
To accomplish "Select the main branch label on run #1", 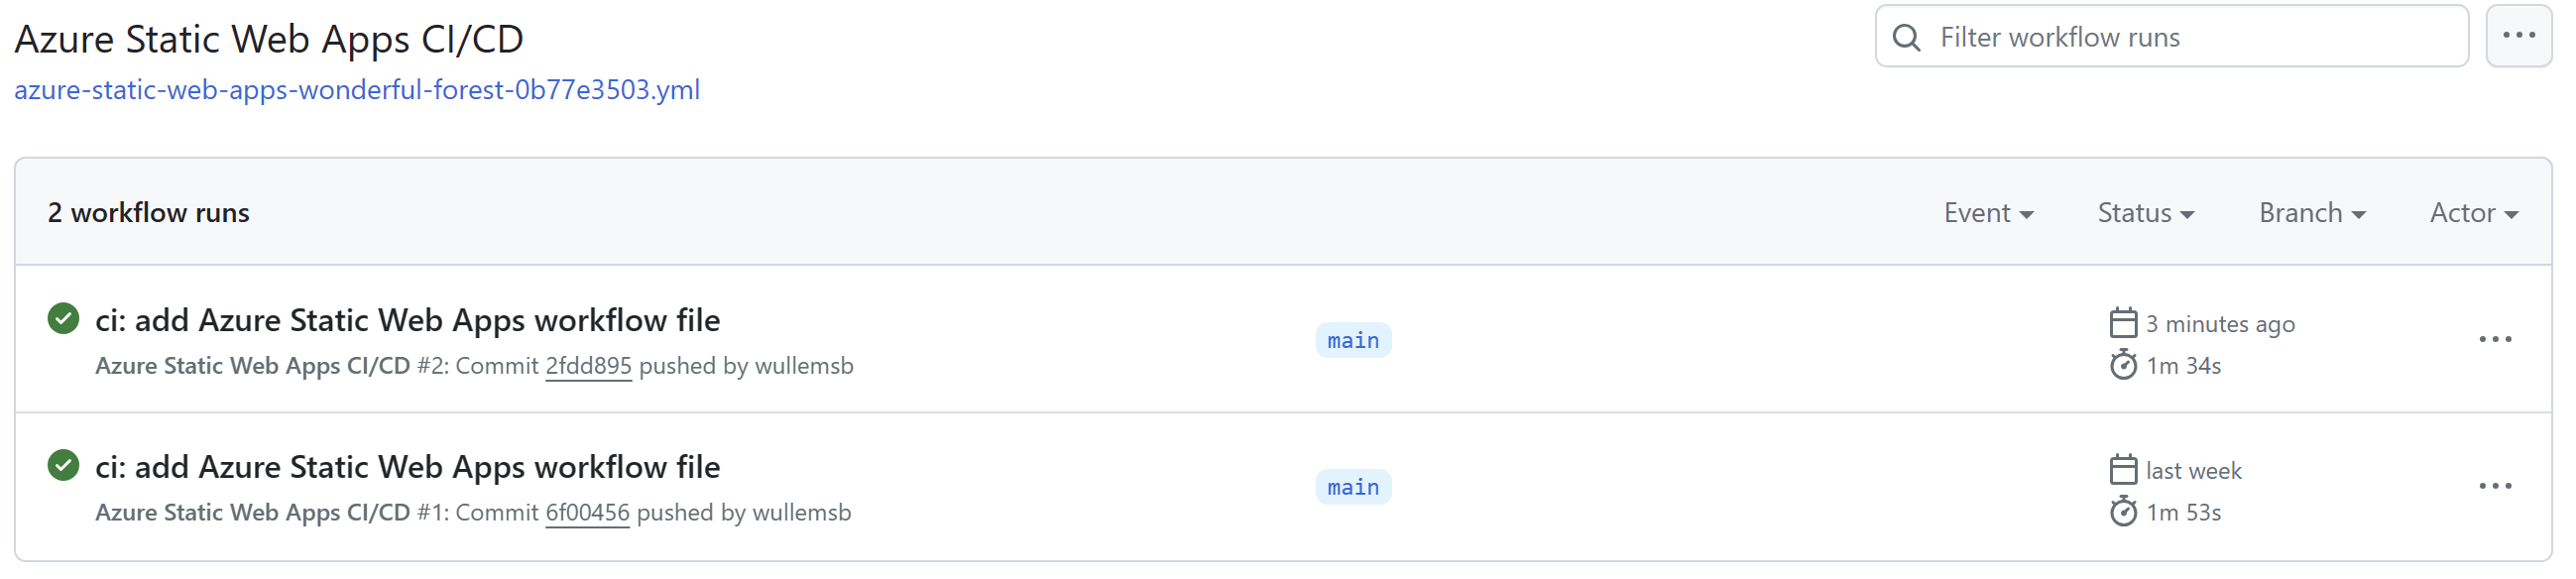I will click(x=1353, y=487).
